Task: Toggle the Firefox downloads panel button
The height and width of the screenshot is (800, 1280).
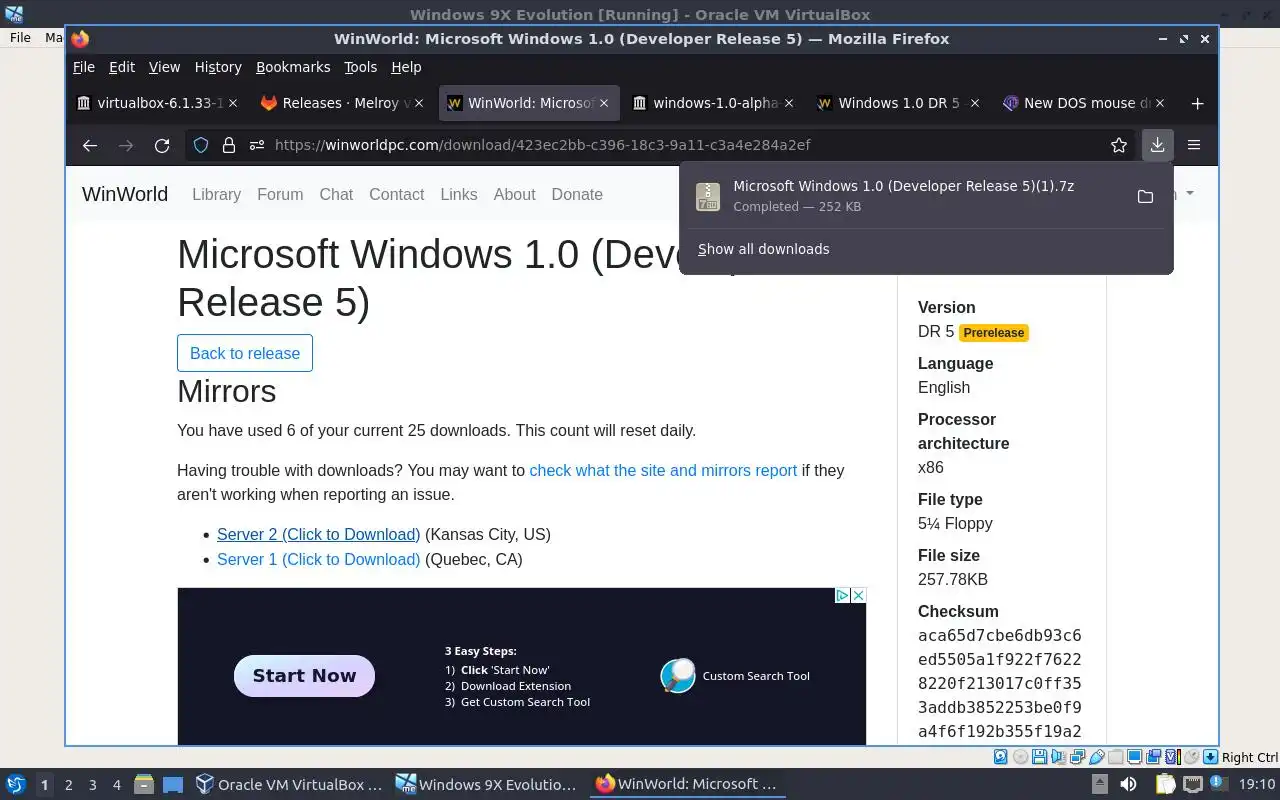Action: click(1157, 145)
